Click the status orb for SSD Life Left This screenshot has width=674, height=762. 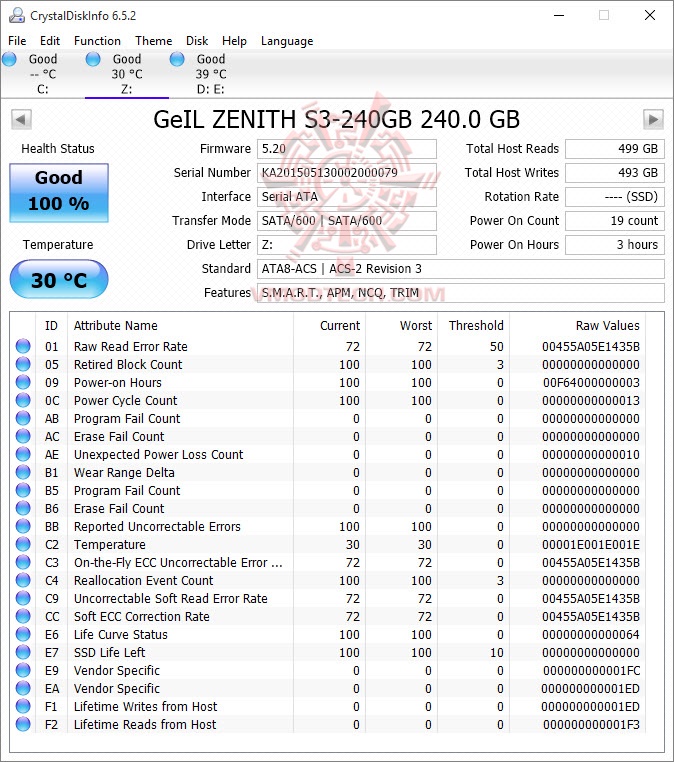pyautogui.click(x=23, y=652)
